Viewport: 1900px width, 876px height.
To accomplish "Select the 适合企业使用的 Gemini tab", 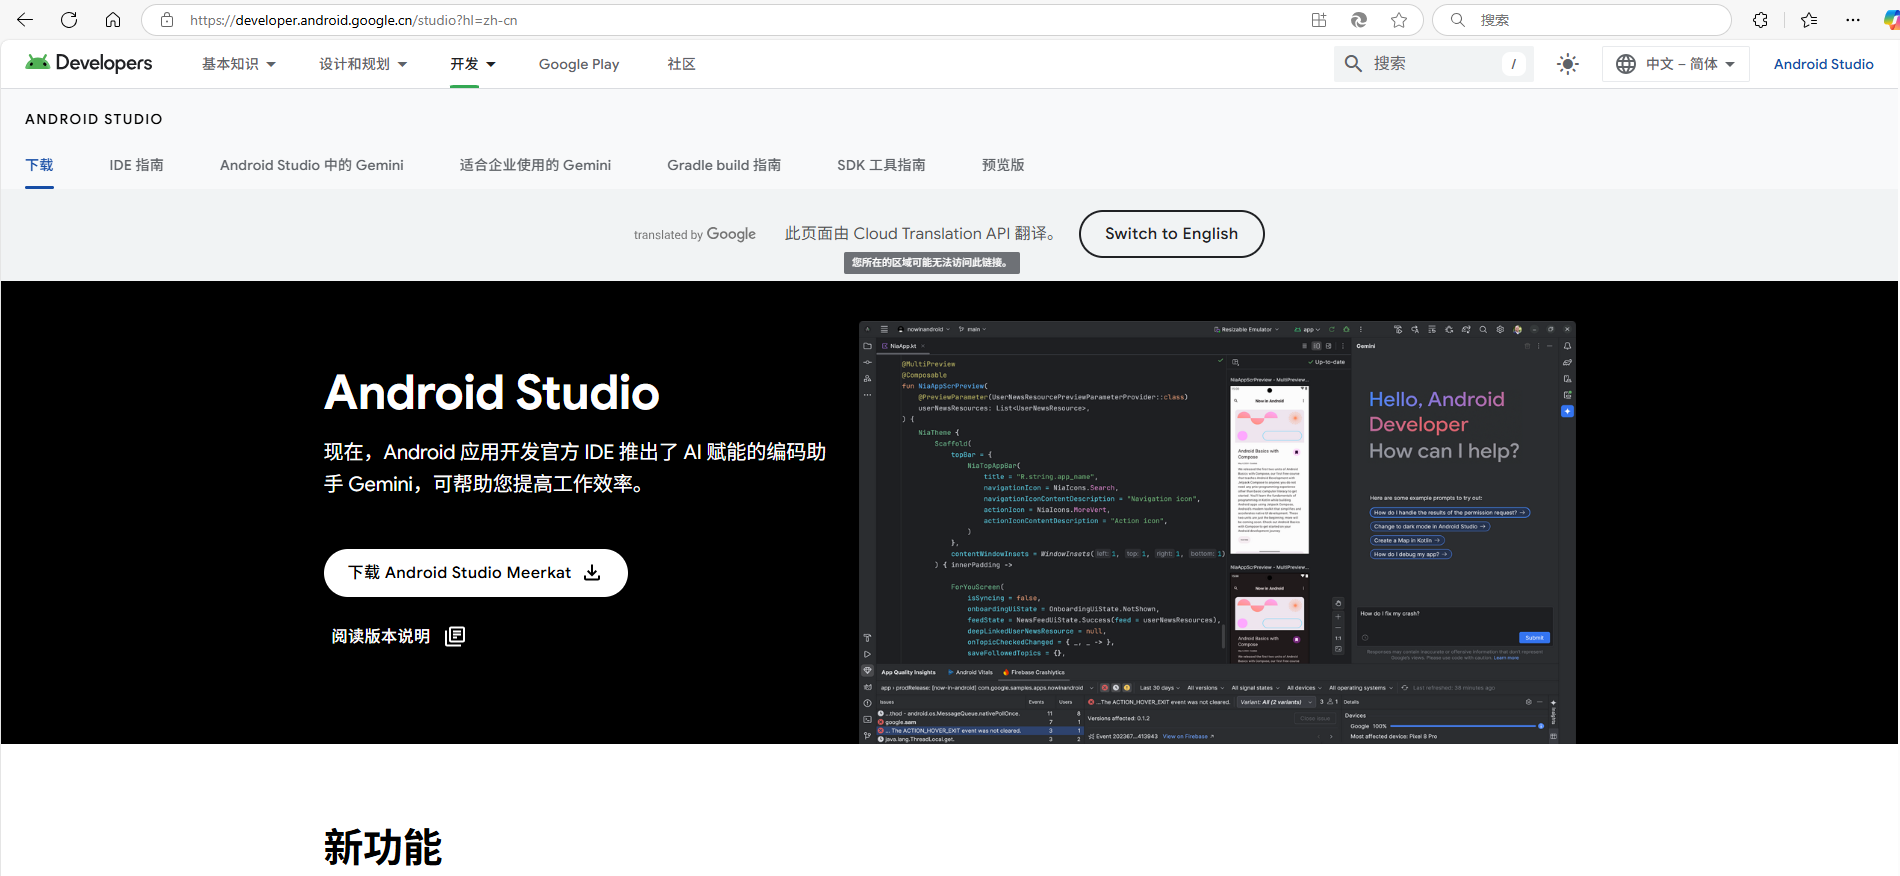I will click(x=535, y=165).
